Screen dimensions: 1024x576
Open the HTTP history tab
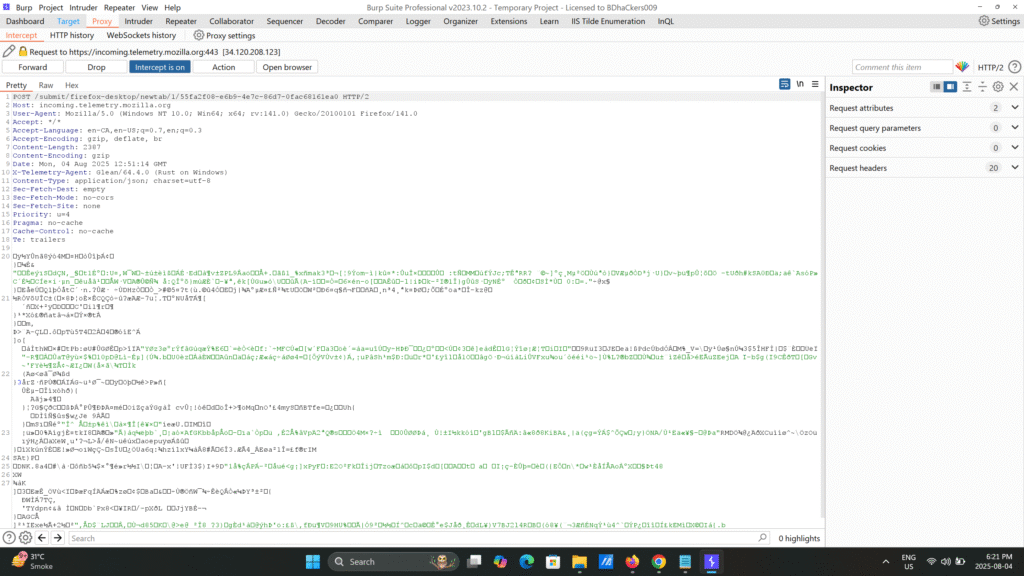tap(72, 35)
